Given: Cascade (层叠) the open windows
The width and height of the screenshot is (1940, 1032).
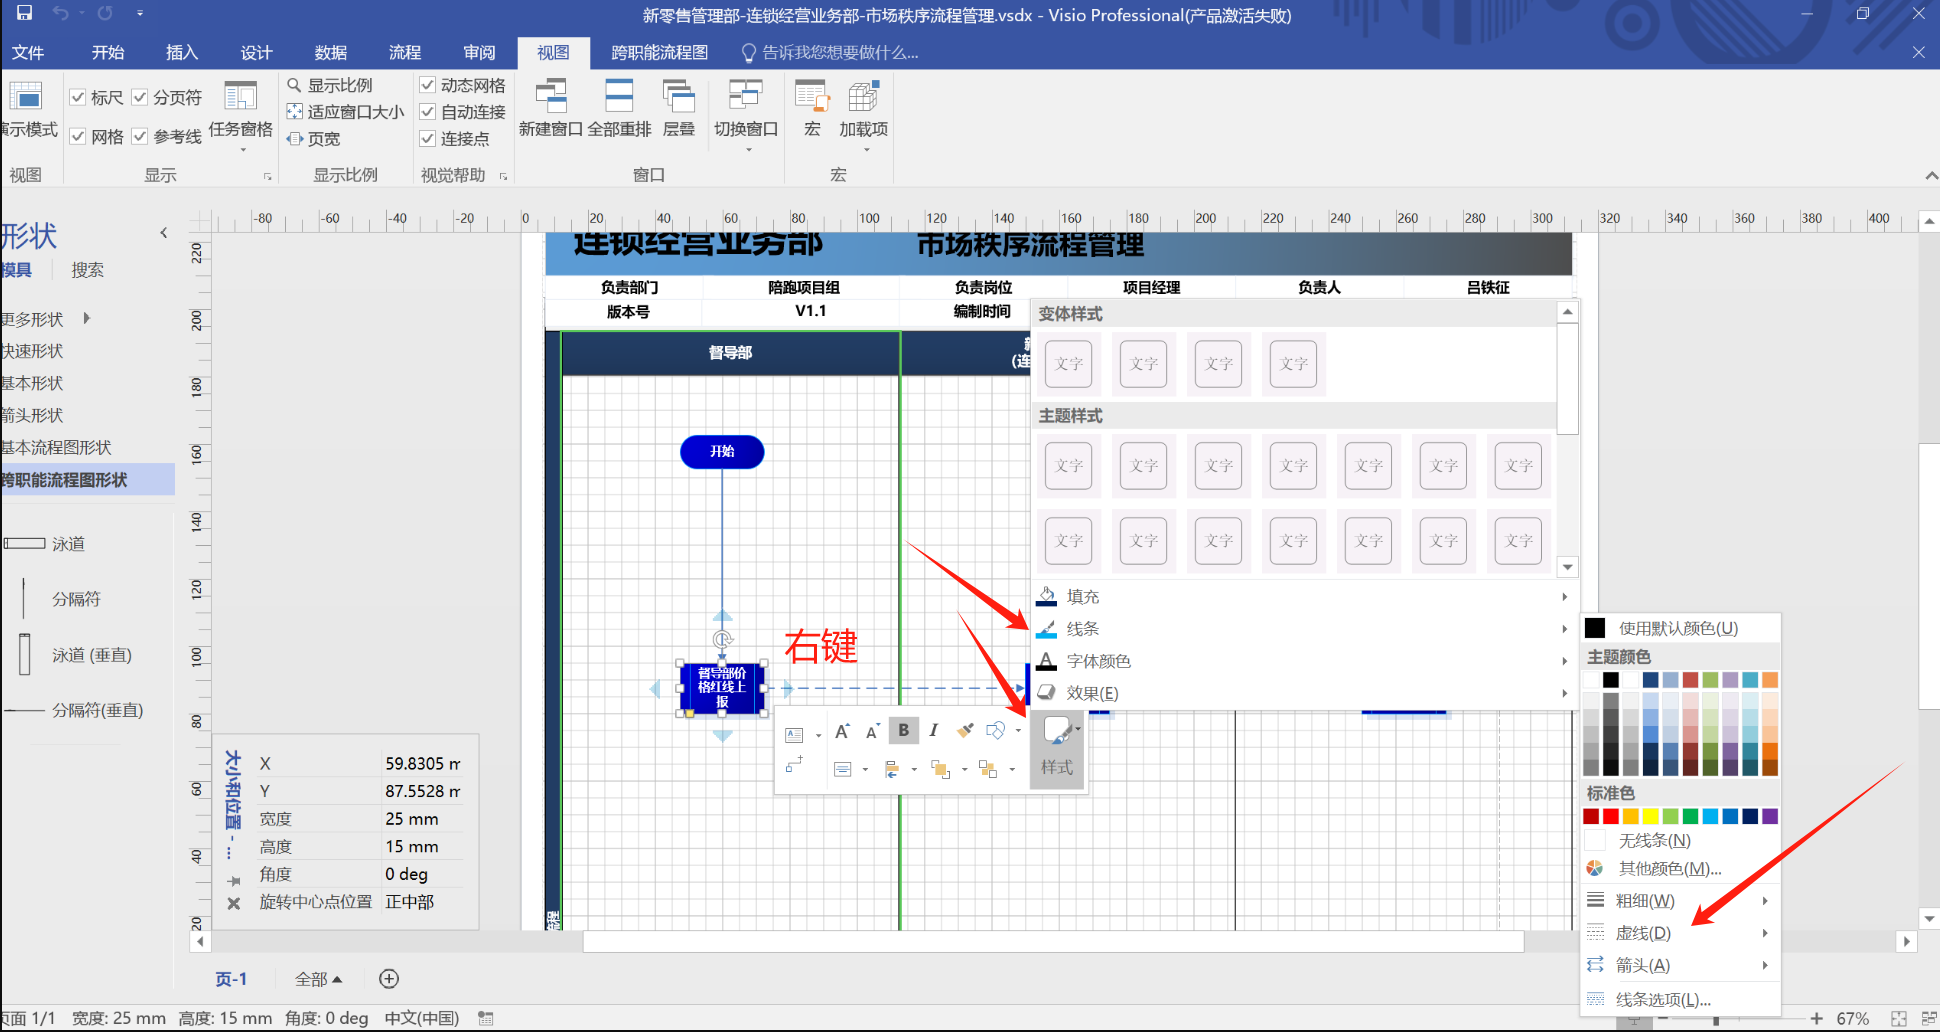Looking at the screenshot, I should (679, 109).
